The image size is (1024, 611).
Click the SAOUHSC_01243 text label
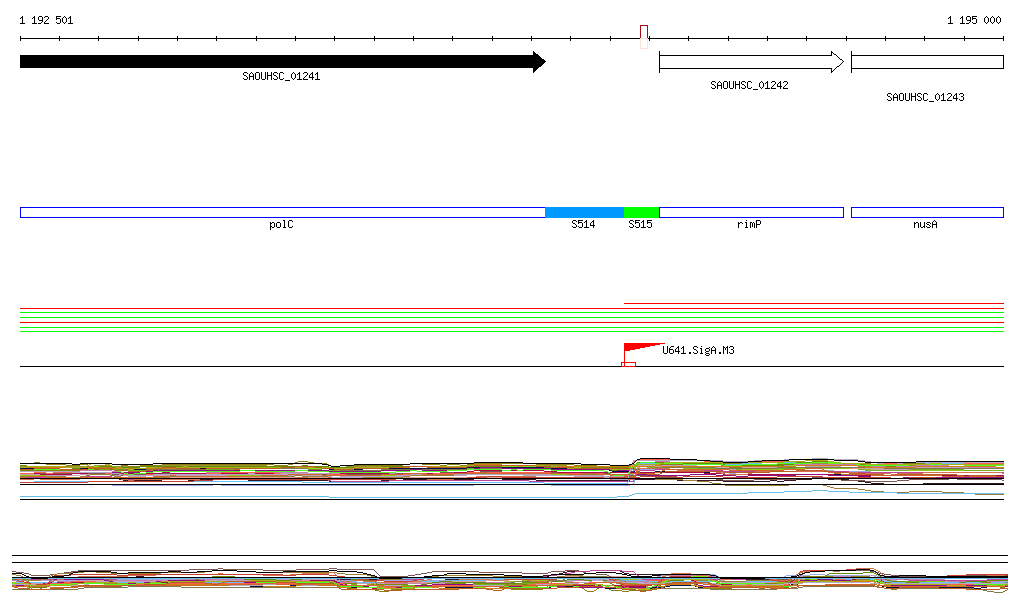point(925,98)
